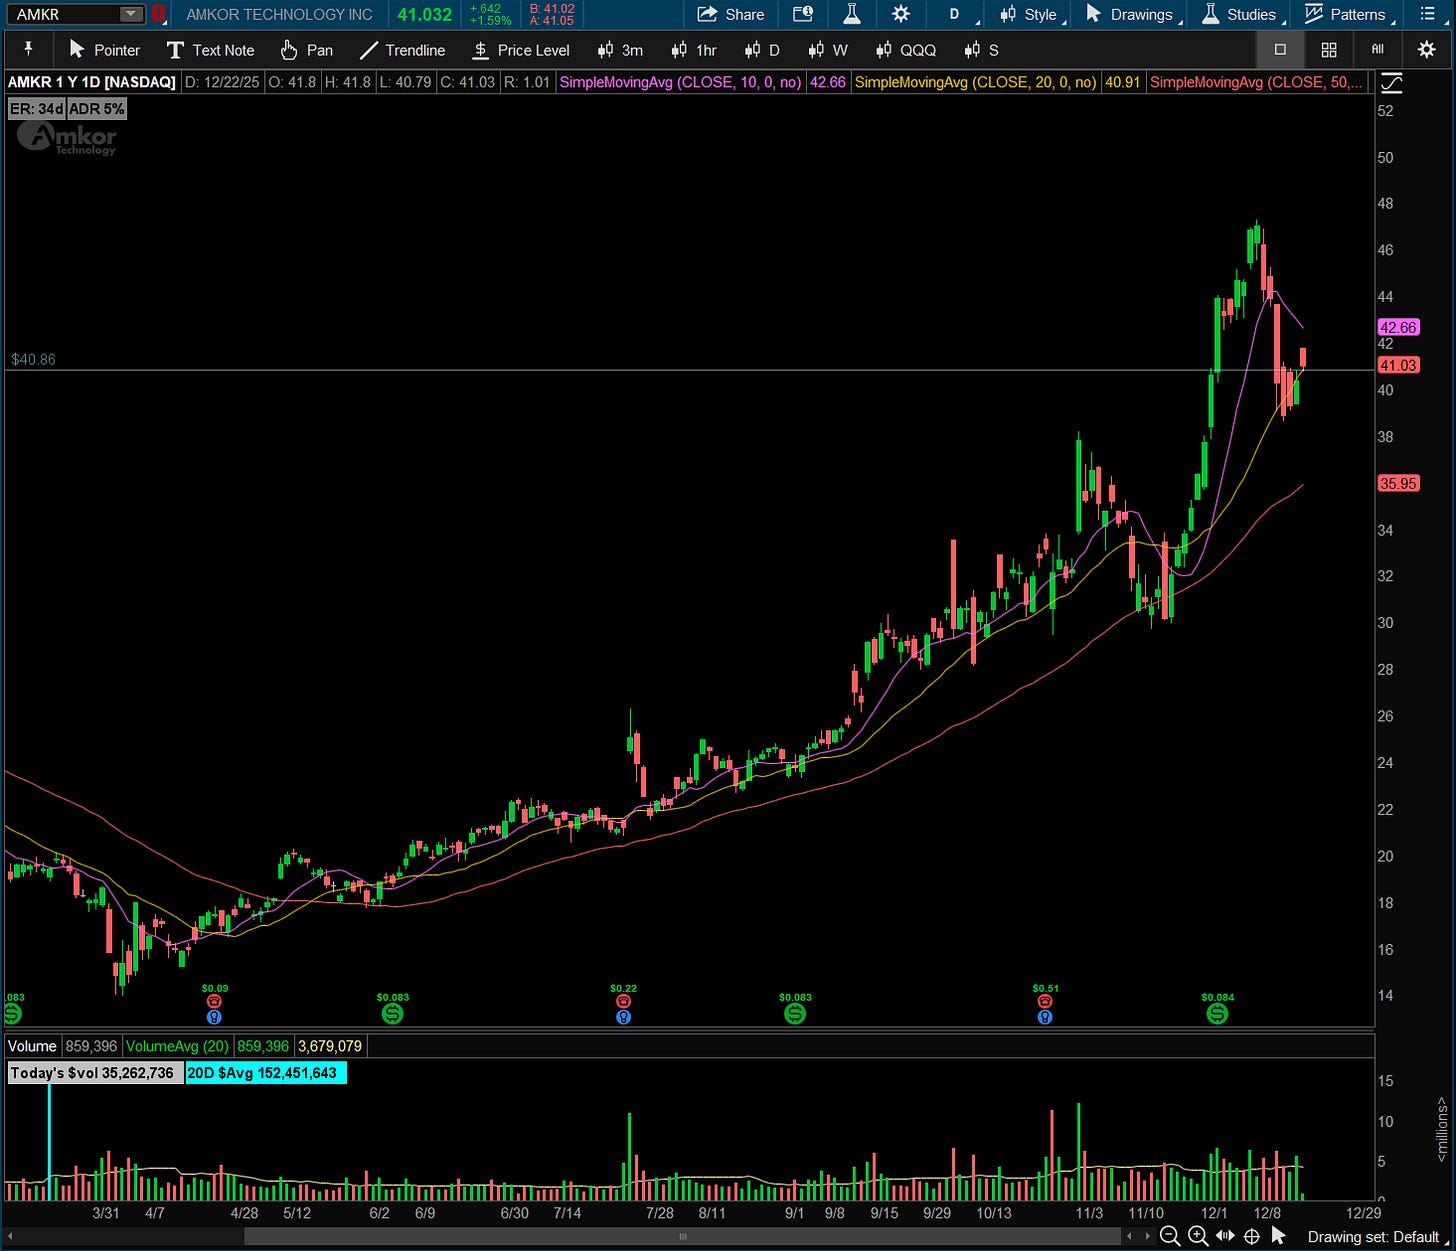Click the 35.95 red price bubble
This screenshot has width=1456, height=1251.
point(1398,483)
